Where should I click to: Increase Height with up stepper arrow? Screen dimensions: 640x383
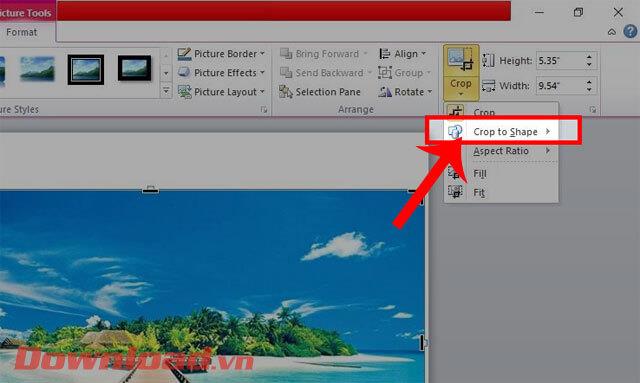[x=589, y=57]
